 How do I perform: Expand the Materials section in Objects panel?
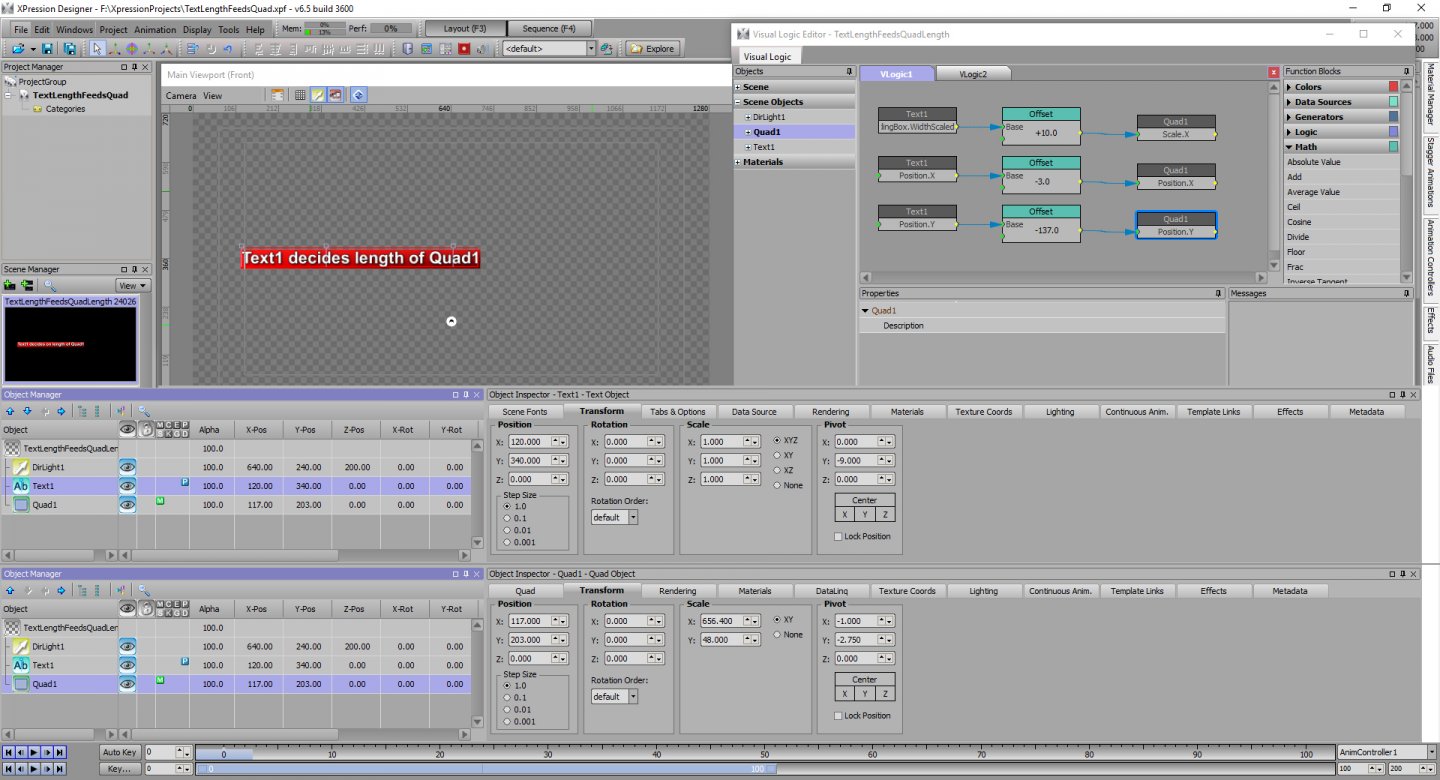coord(738,162)
